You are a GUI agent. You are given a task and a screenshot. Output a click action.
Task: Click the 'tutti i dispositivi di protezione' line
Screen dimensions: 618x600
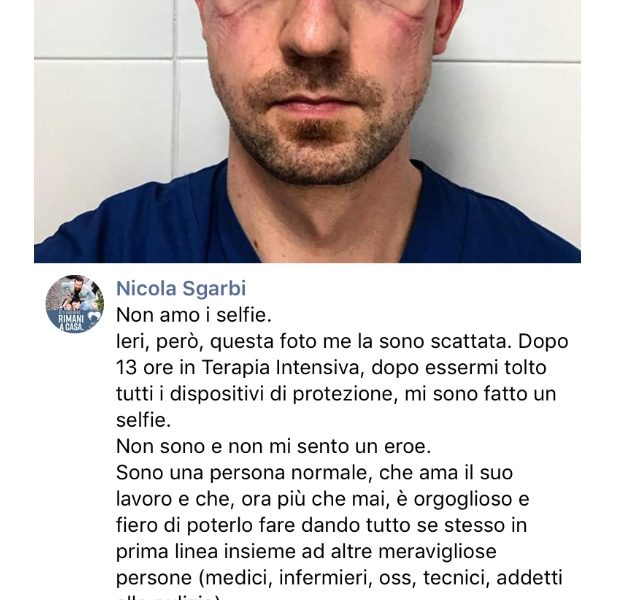336,394
